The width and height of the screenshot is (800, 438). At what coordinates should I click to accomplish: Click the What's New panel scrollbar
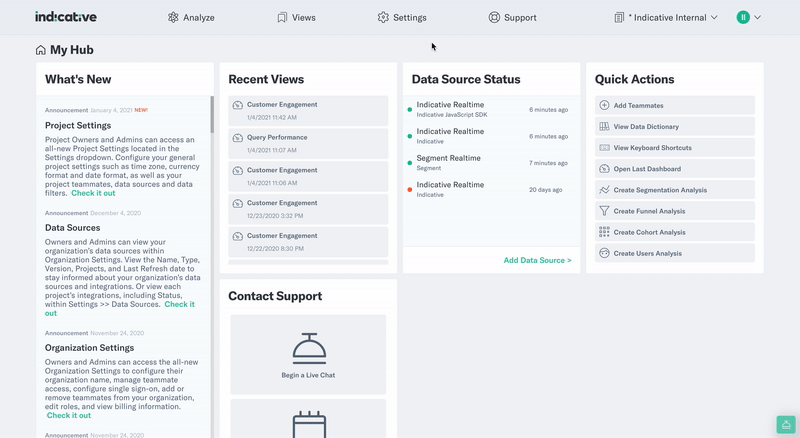[x=212, y=115]
